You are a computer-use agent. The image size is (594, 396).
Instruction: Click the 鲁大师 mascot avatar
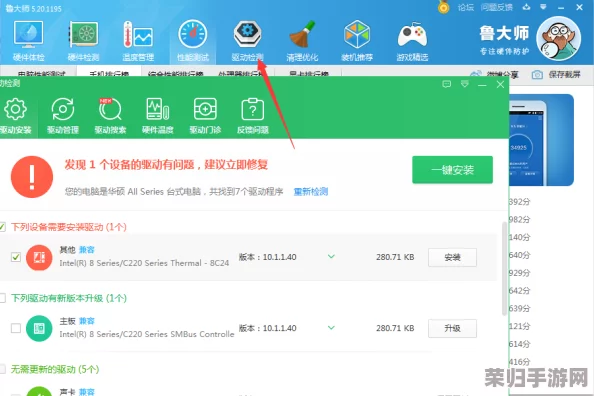click(x=559, y=38)
